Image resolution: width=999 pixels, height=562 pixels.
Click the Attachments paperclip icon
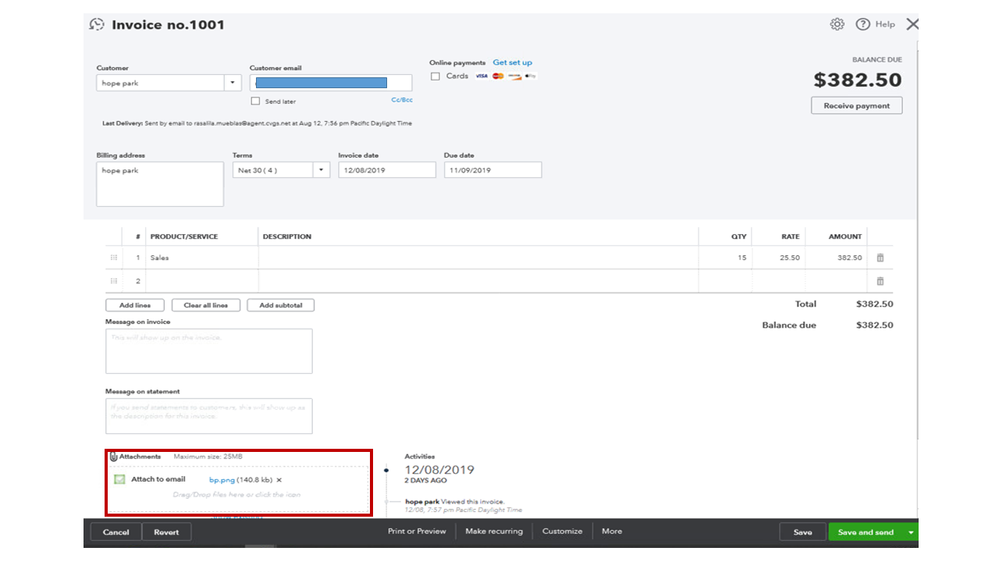[x=113, y=456]
